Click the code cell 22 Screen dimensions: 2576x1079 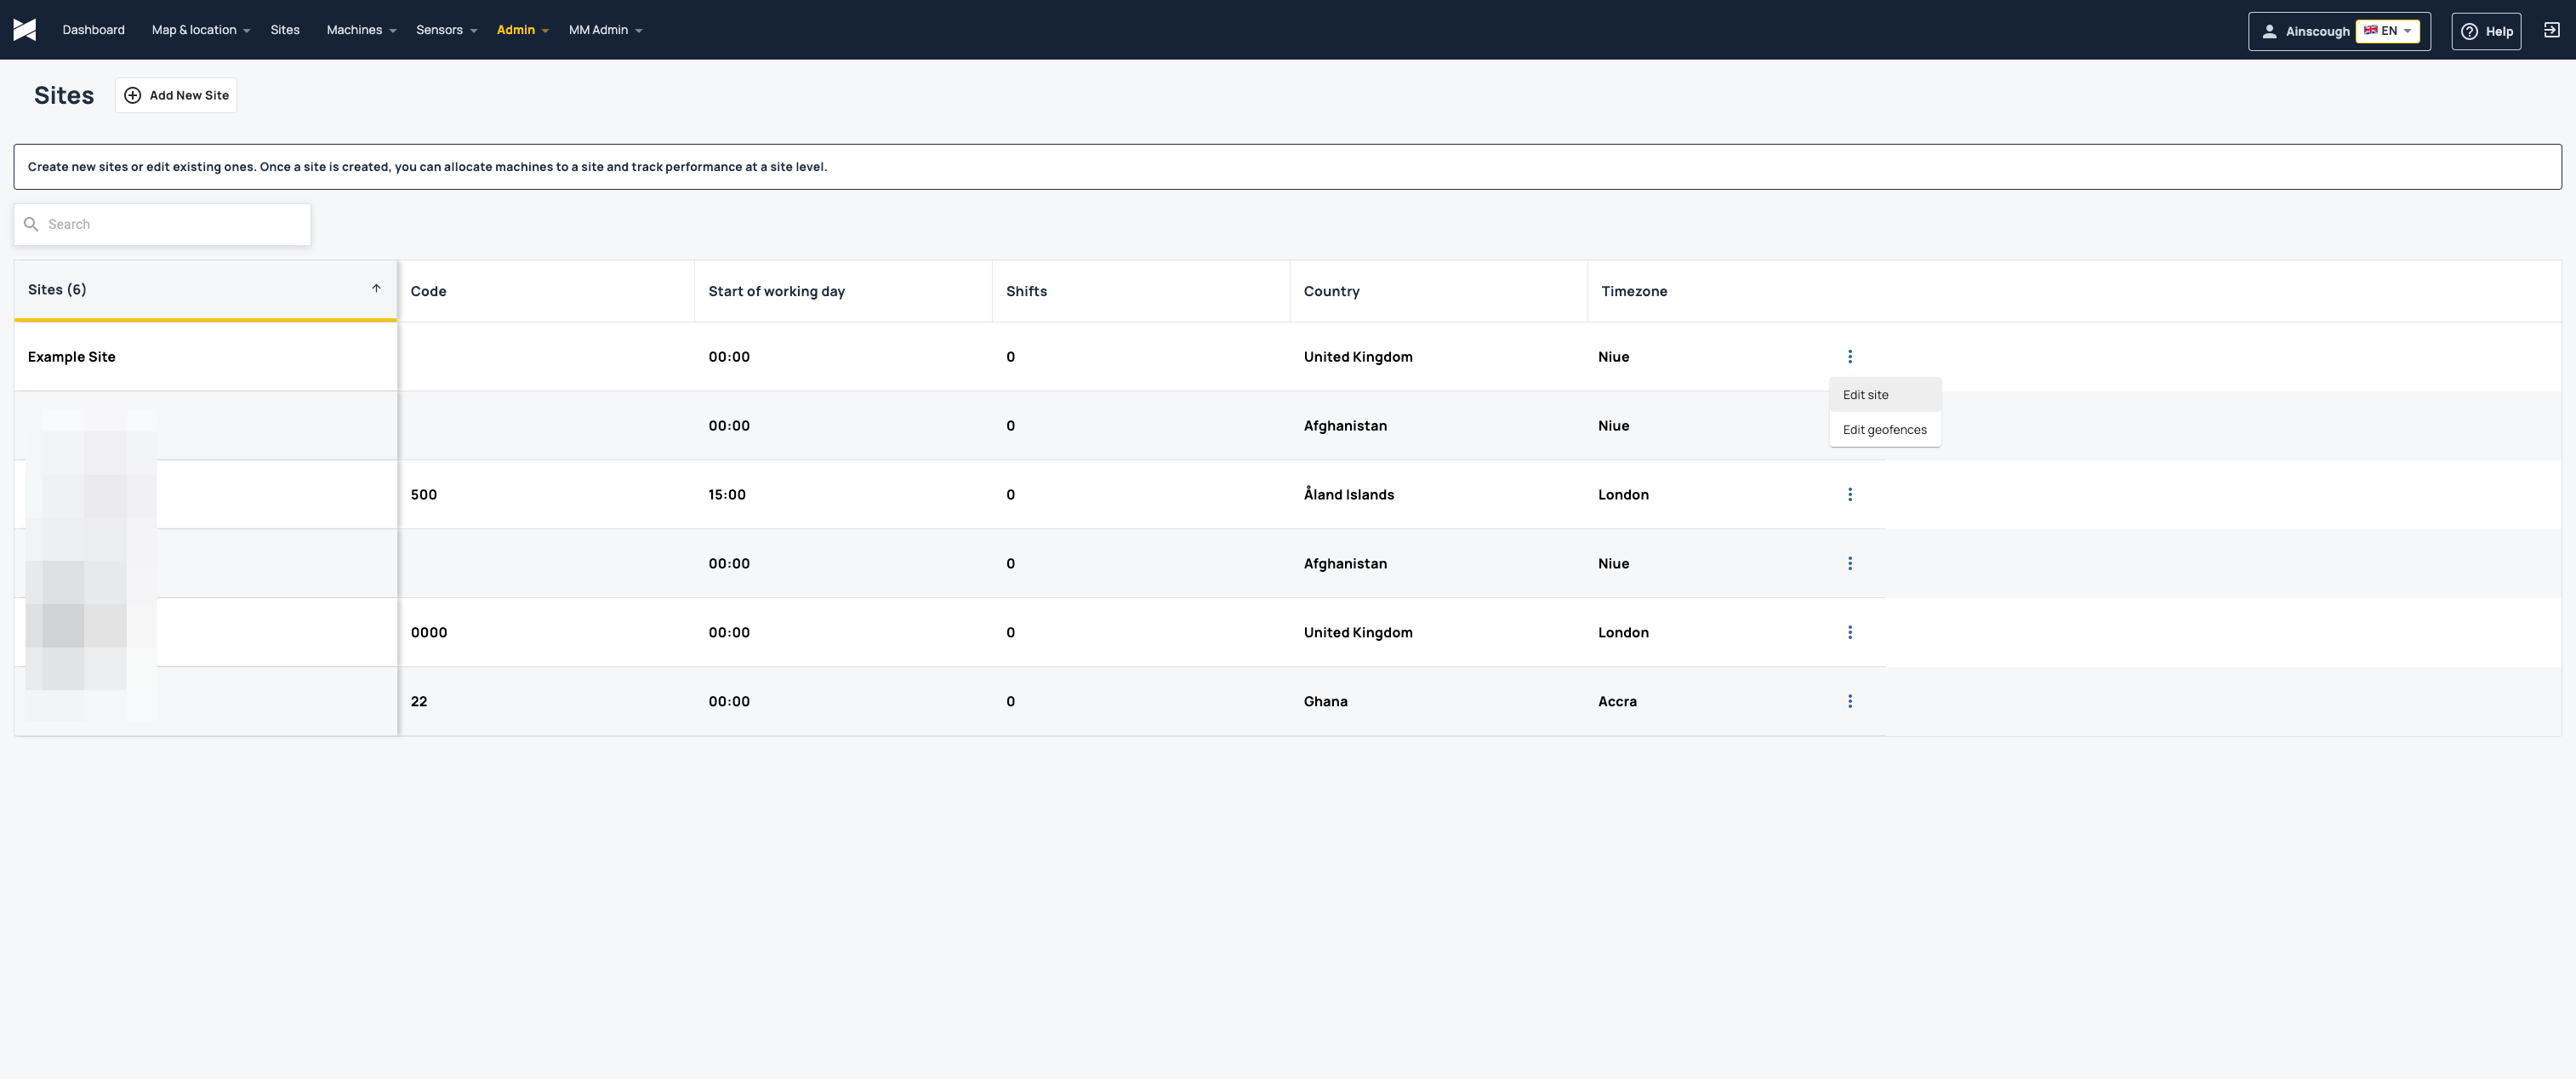[x=419, y=702]
